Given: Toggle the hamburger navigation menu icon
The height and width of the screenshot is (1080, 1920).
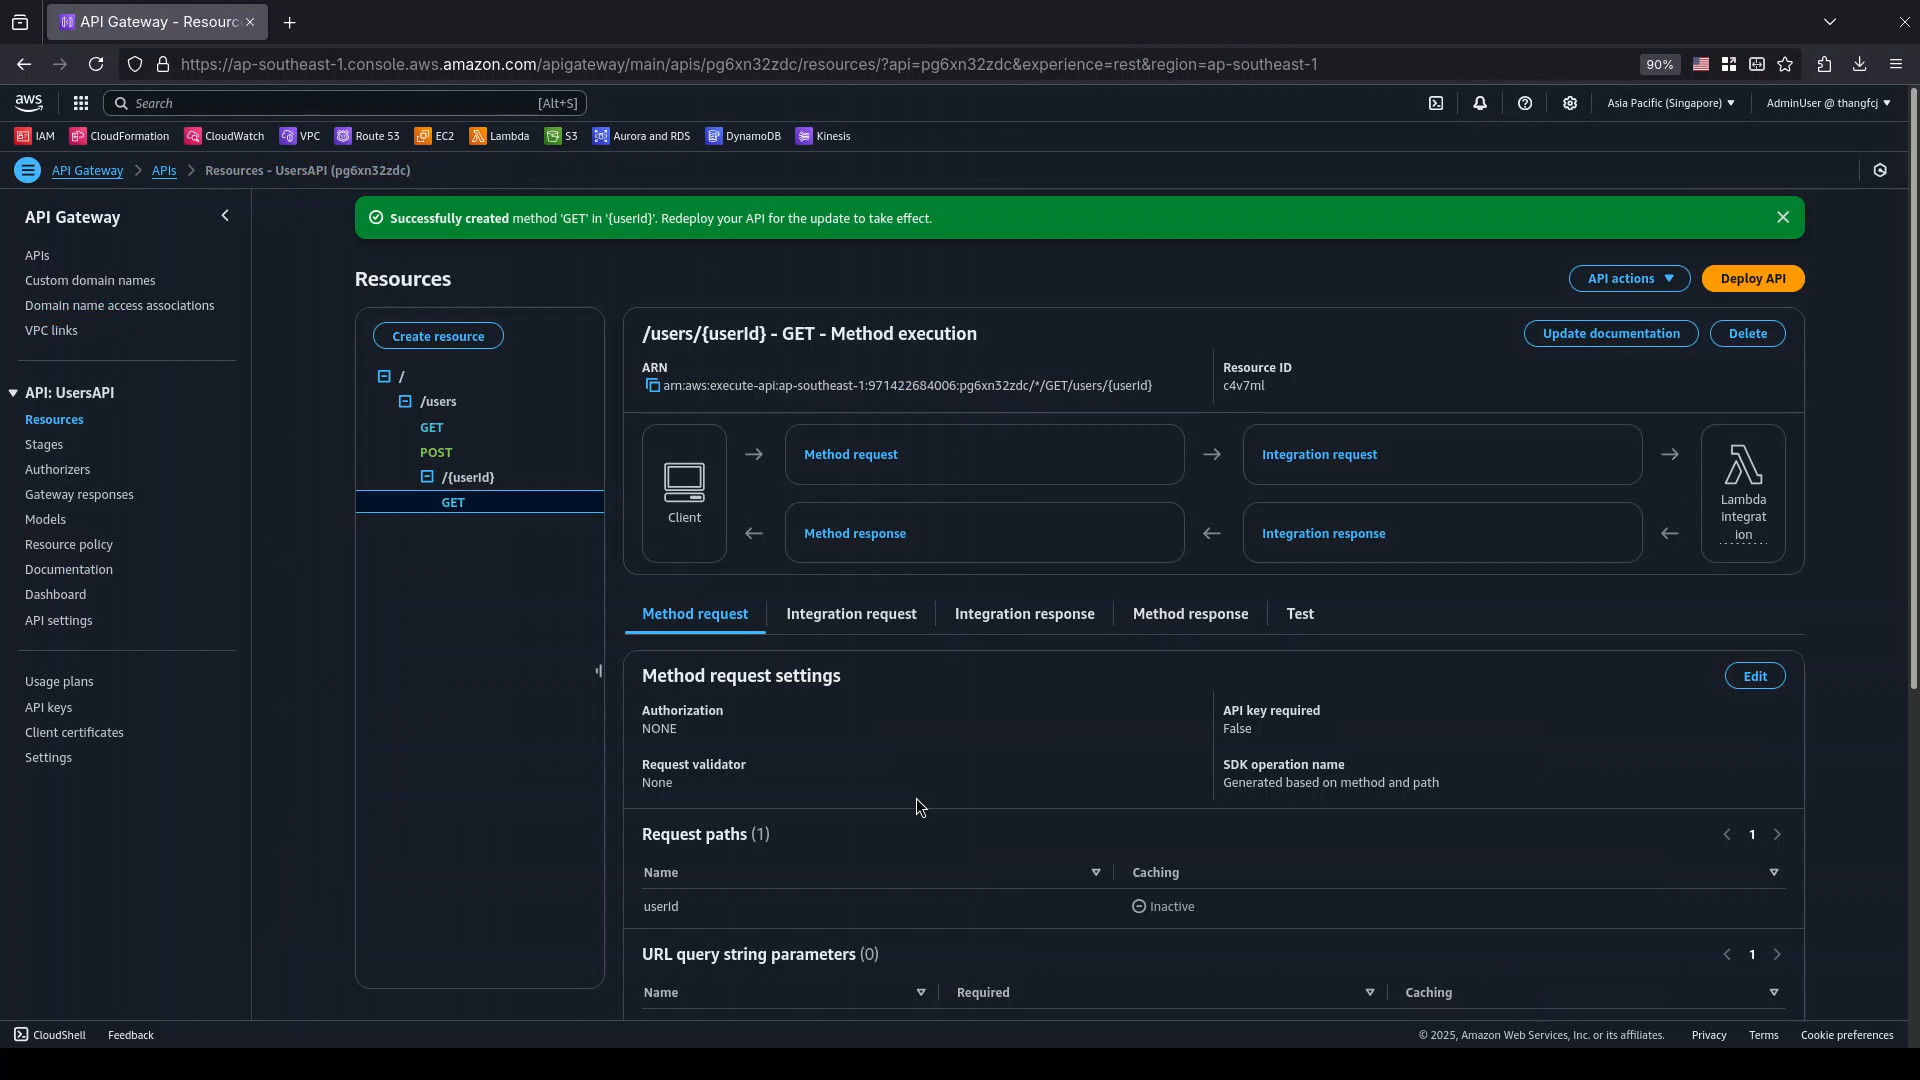Looking at the screenshot, I should pos(28,170).
